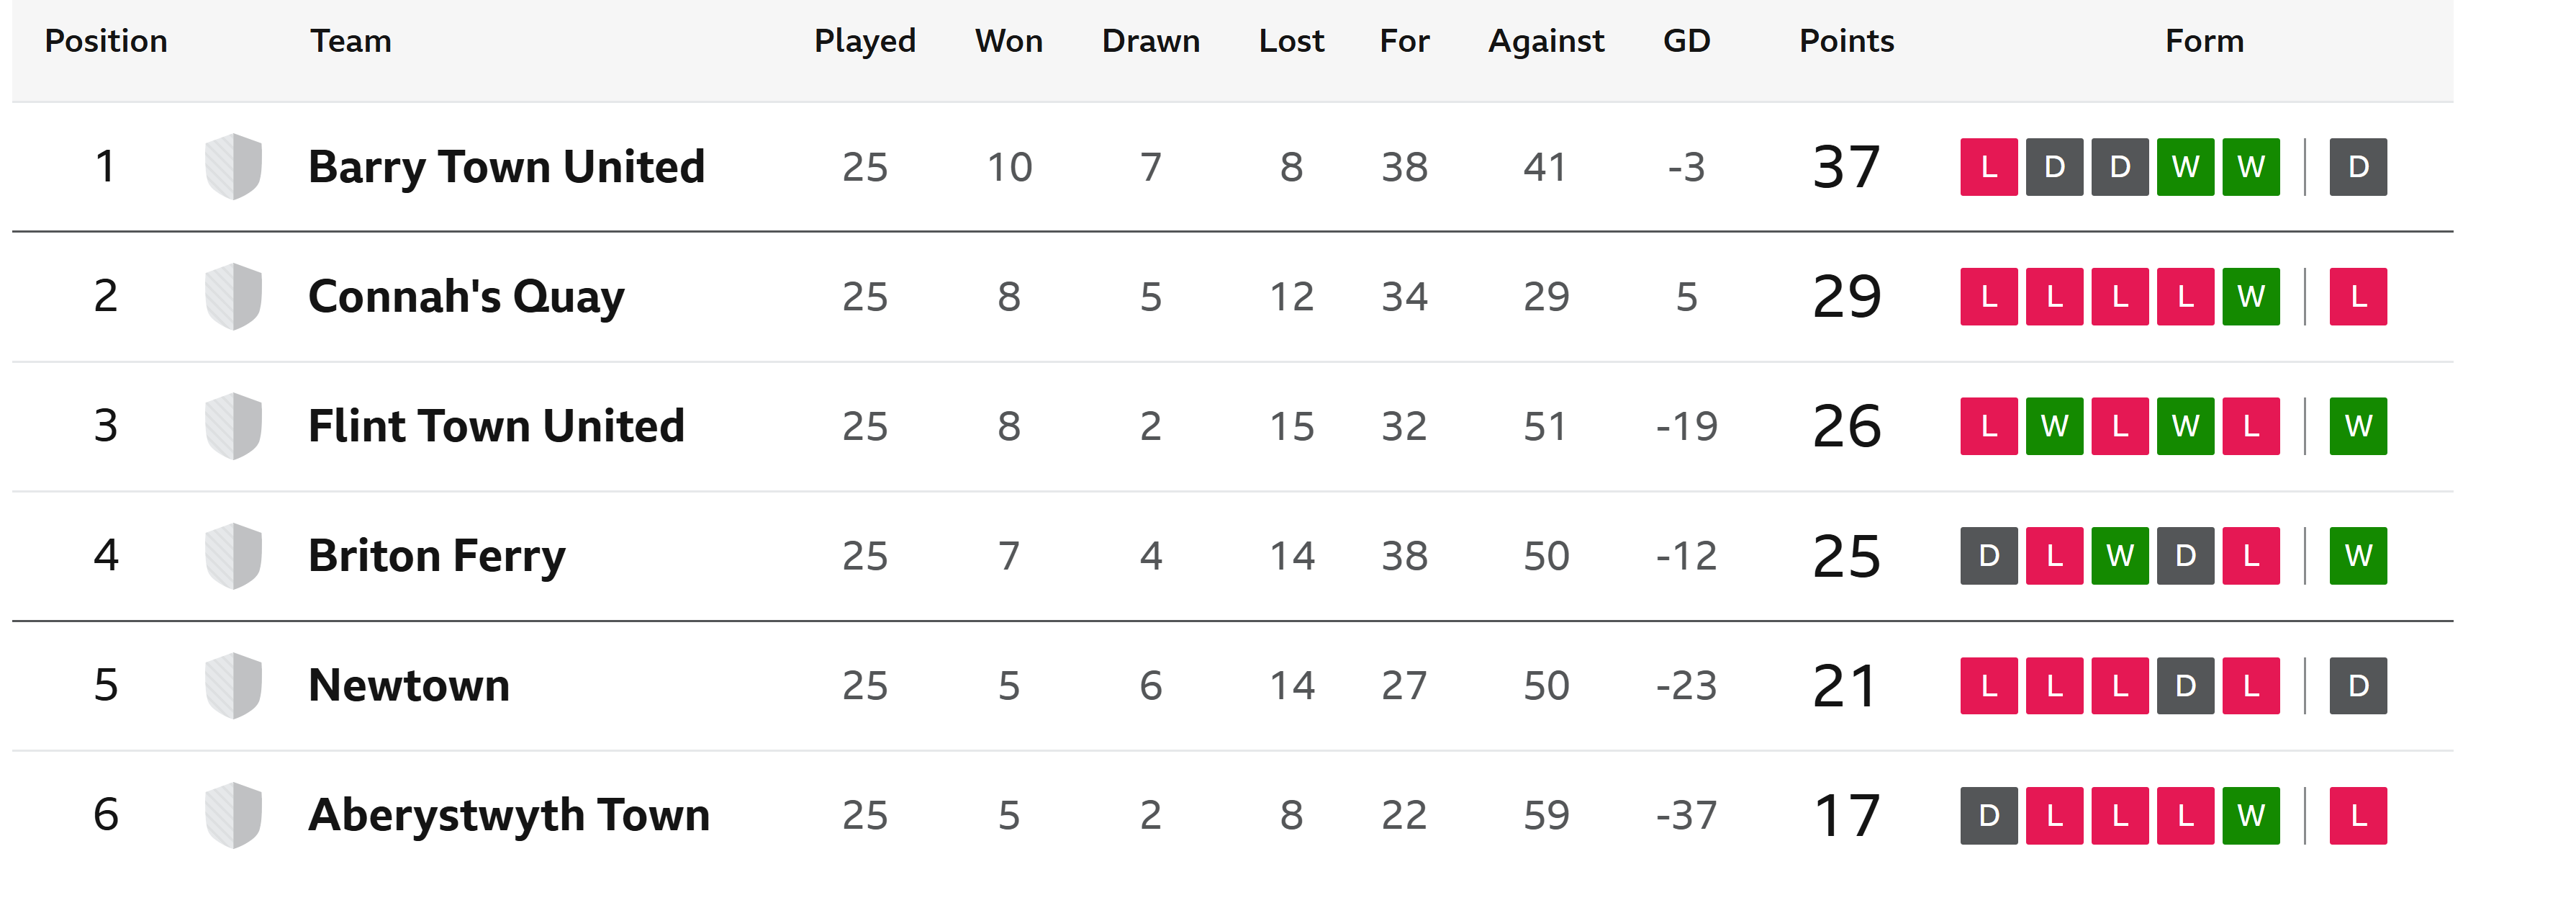Open the Barry Town United team link
Image resolution: width=2576 pixels, height=908 pixels.
pyautogui.click(x=506, y=167)
